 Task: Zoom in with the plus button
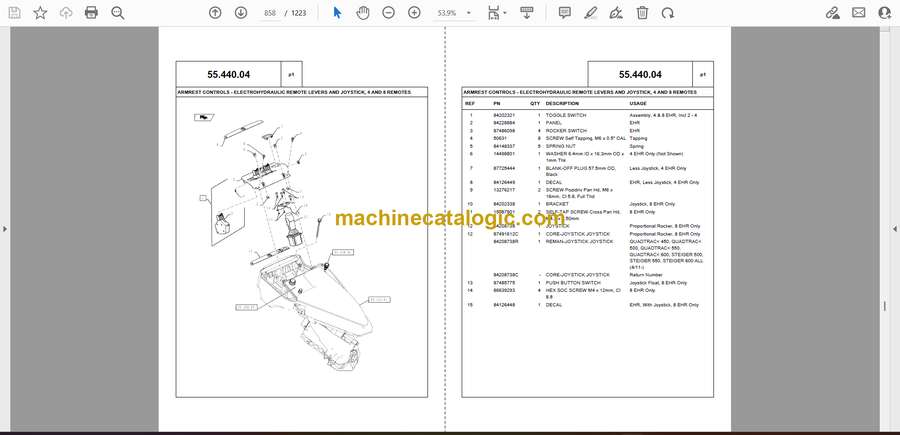click(414, 13)
